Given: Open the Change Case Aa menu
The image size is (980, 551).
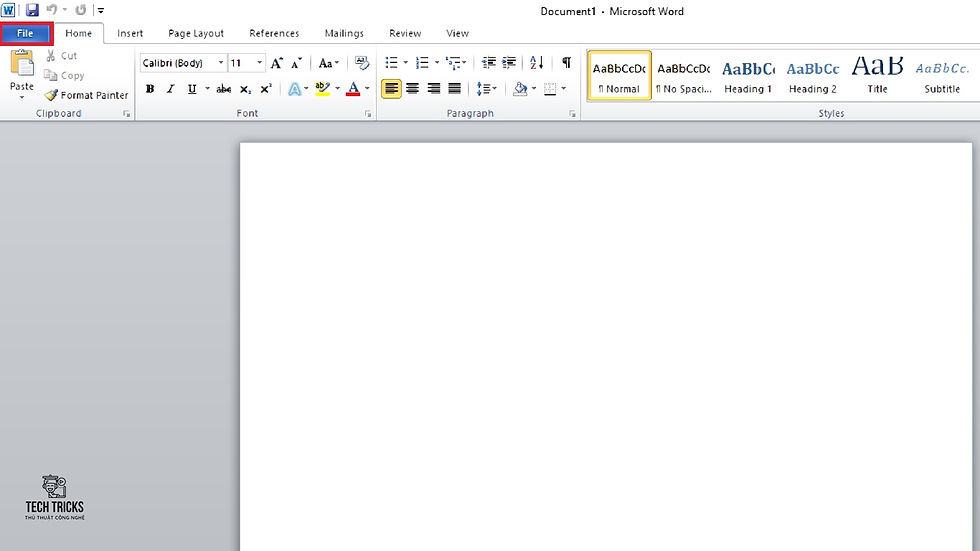Looking at the screenshot, I should tap(328, 63).
